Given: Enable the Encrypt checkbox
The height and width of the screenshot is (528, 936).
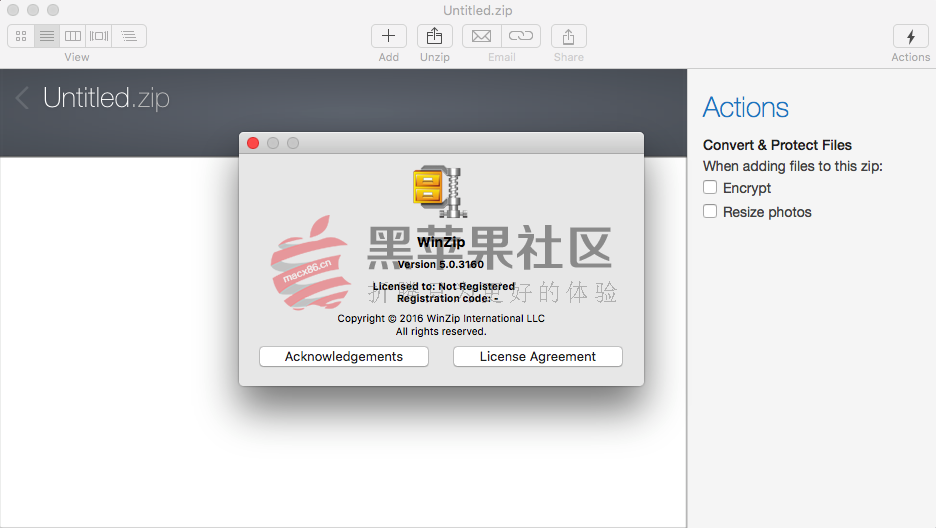Looking at the screenshot, I should pyautogui.click(x=710, y=187).
